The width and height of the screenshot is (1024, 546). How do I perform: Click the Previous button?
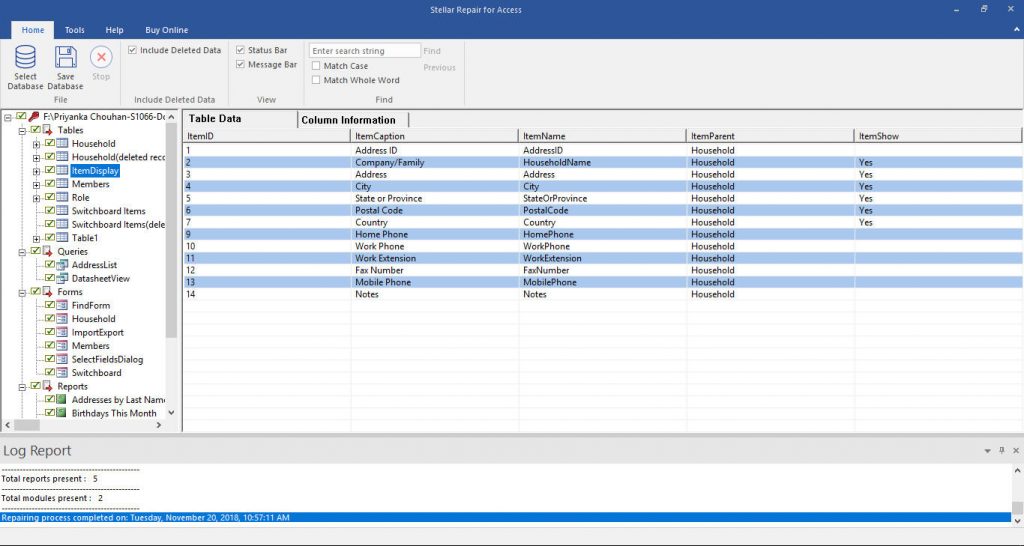coord(439,67)
